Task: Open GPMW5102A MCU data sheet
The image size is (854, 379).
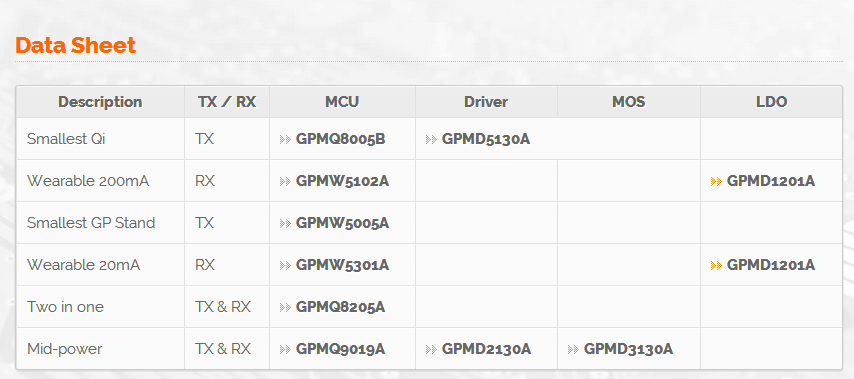Action: [342, 181]
